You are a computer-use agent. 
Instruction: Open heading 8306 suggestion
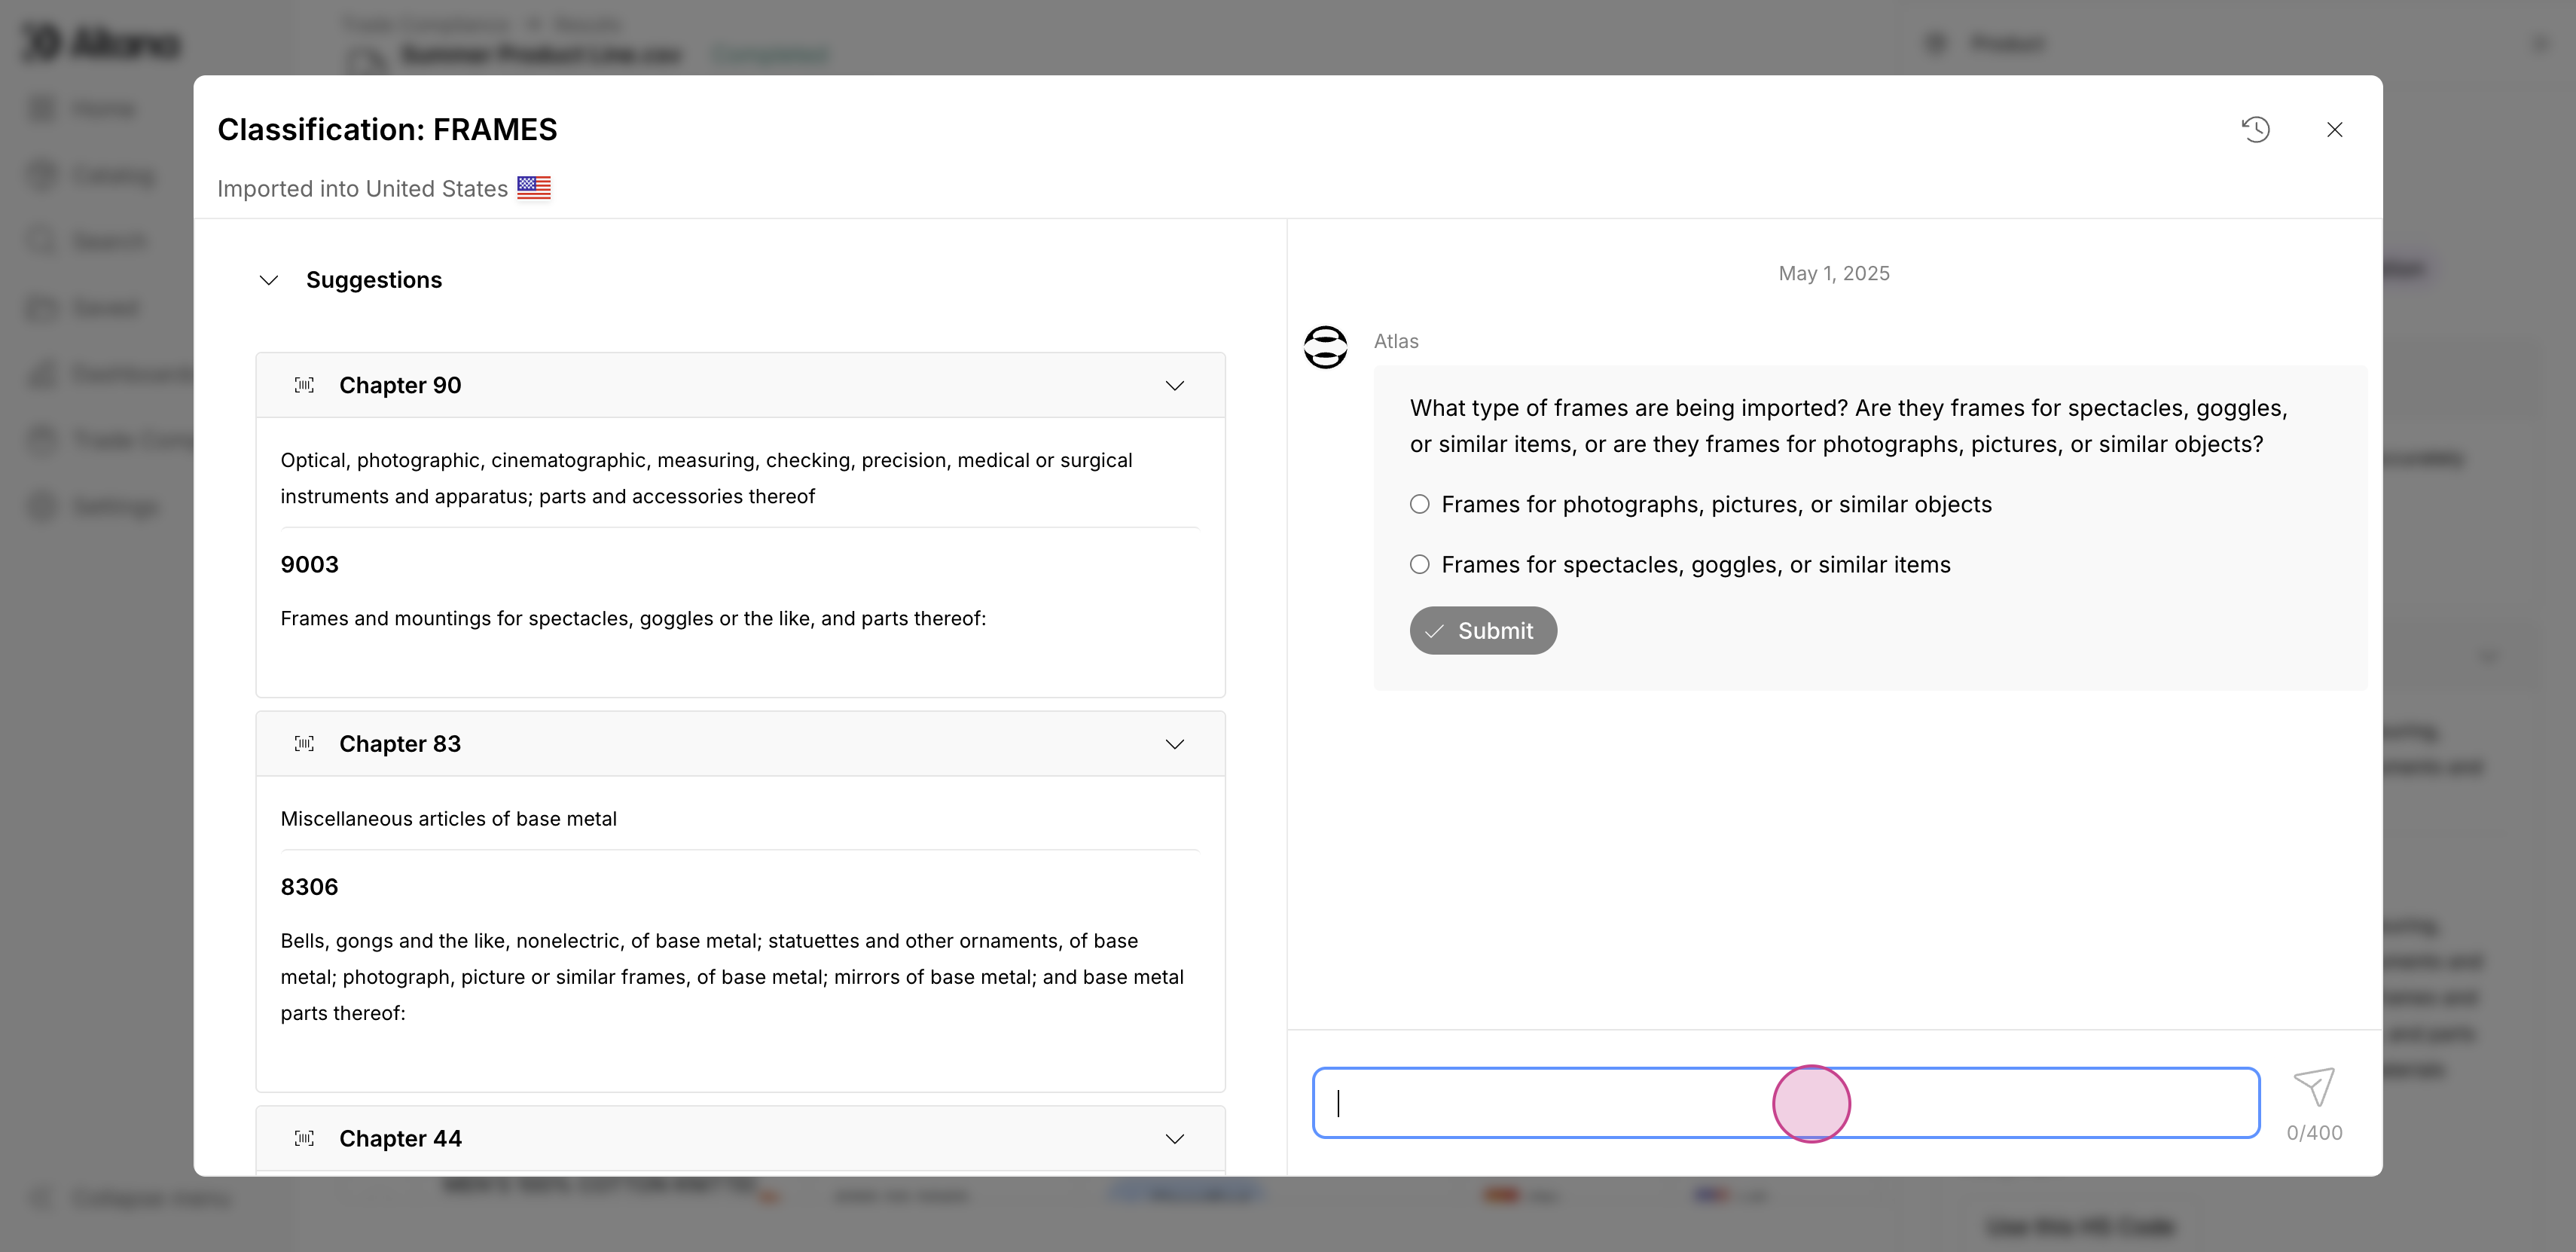309,887
